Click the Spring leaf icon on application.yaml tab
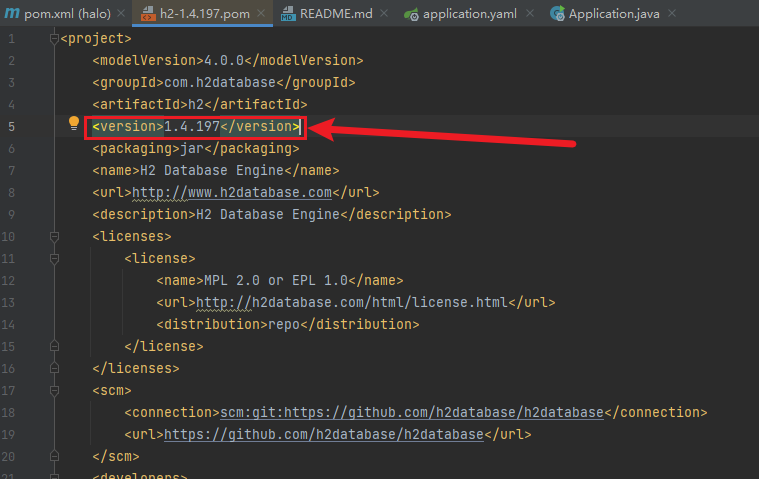 (x=410, y=15)
